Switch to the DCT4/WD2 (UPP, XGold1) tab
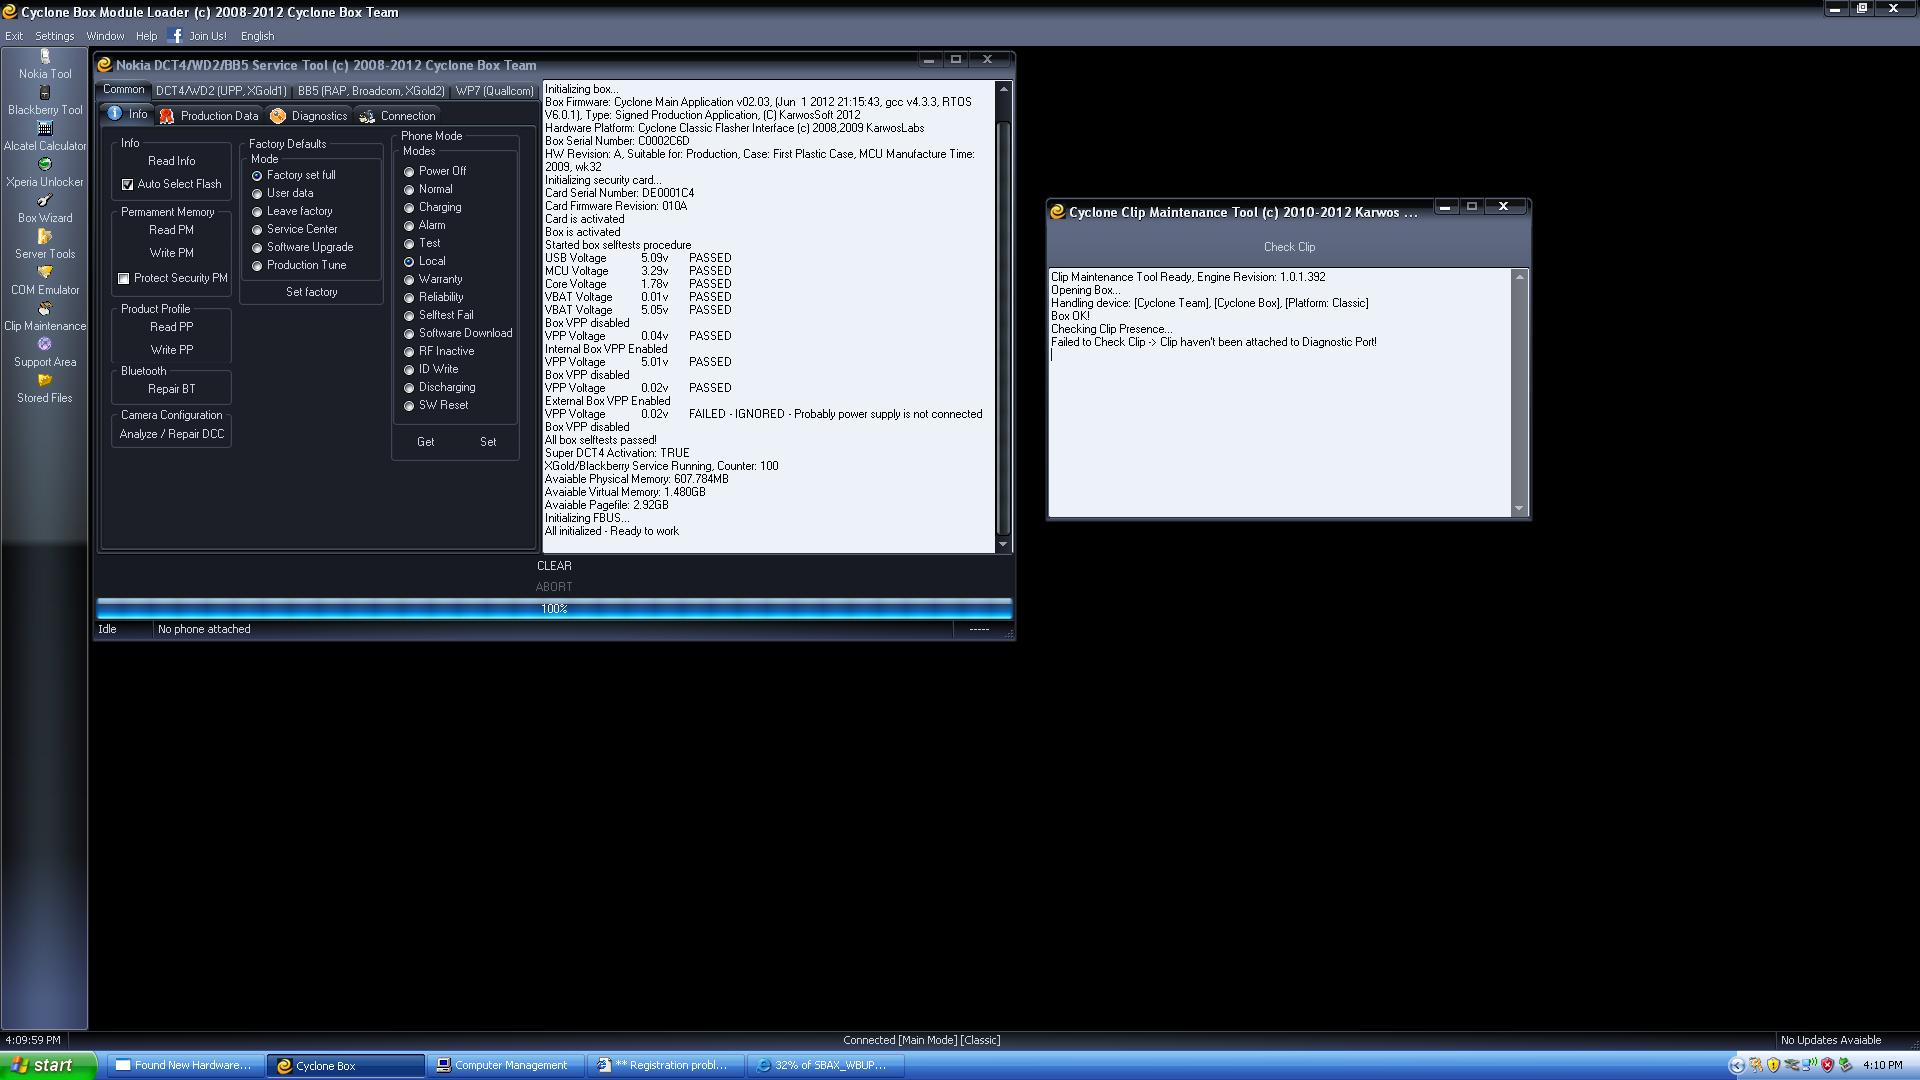 [x=221, y=91]
